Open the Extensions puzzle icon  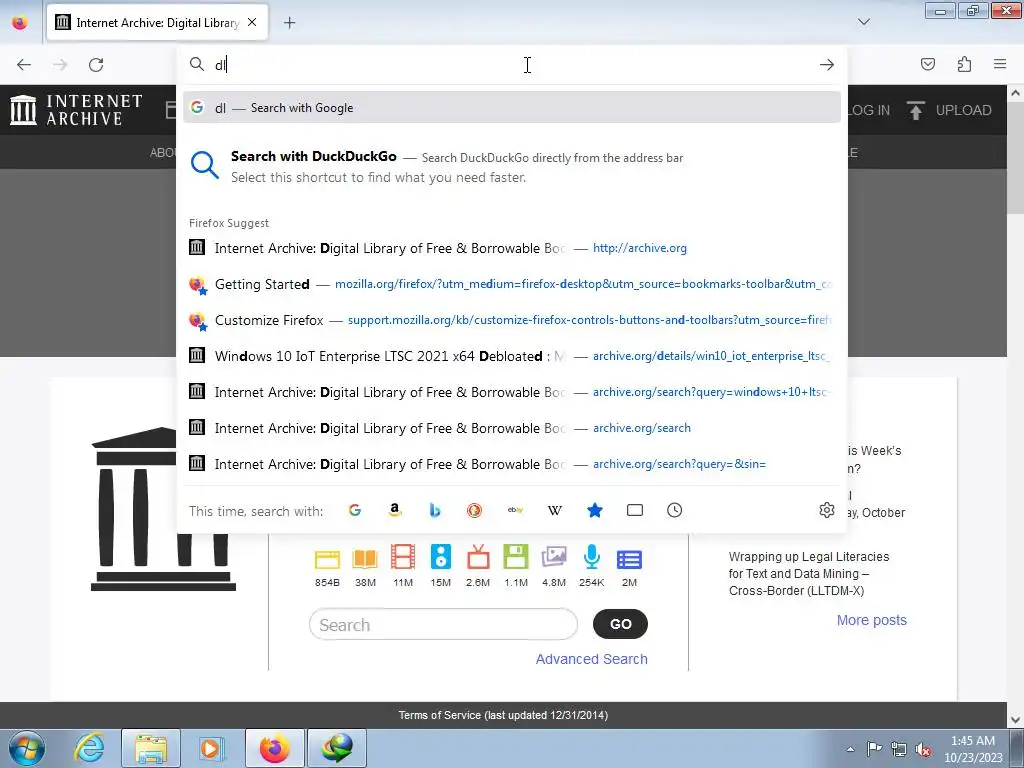pyautogui.click(x=964, y=64)
